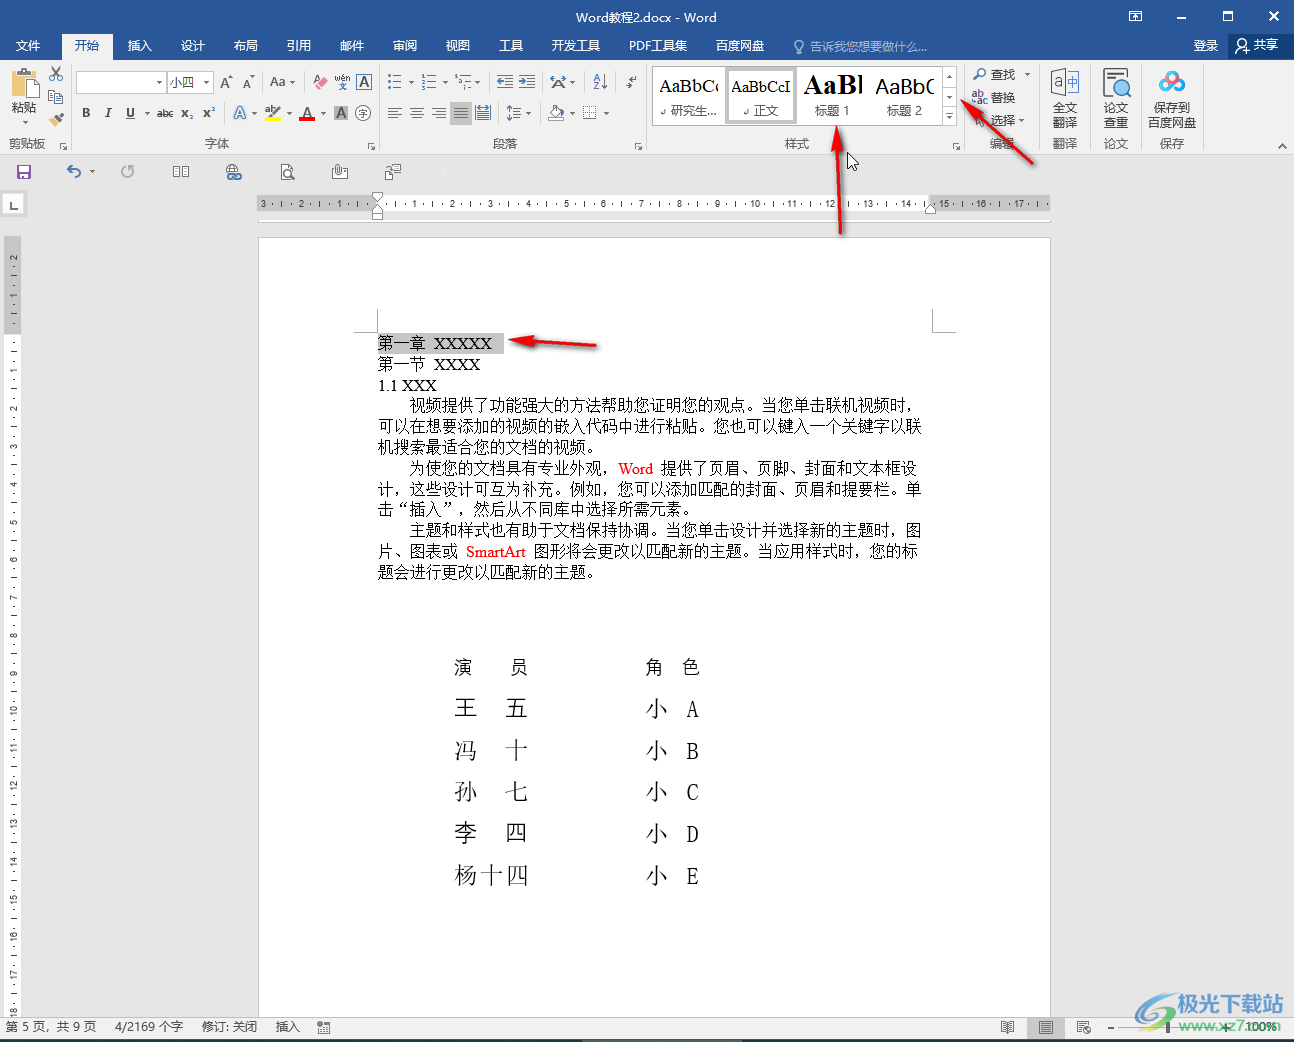Increase paragraph indent
The image size is (1294, 1042).
pyautogui.click(x=527, y=82)
